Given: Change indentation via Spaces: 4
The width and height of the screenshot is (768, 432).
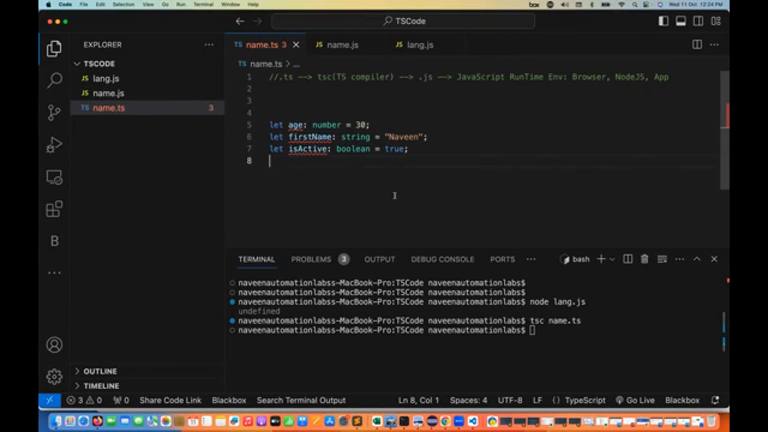Looking at the screenshot, I should pos(468,400).
